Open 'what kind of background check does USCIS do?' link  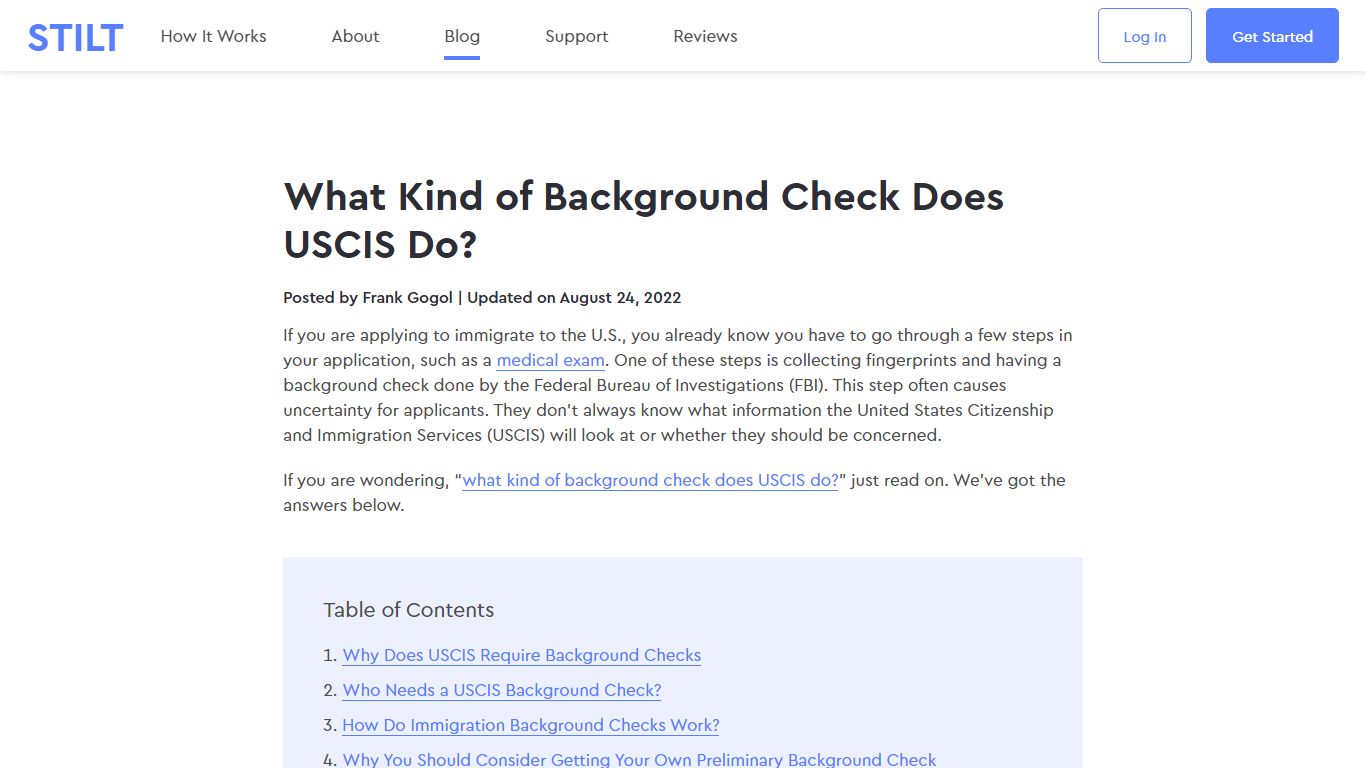[650, 480]
